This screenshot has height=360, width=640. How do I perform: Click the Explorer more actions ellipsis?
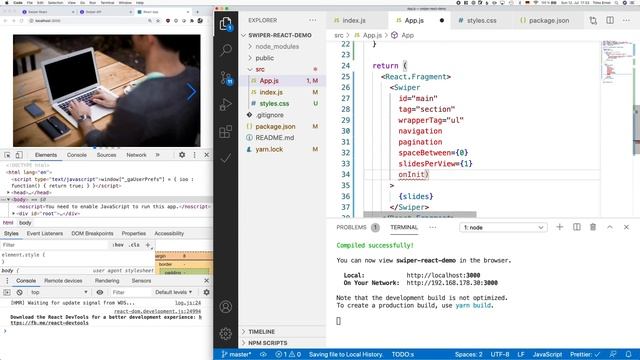point(313,20)
